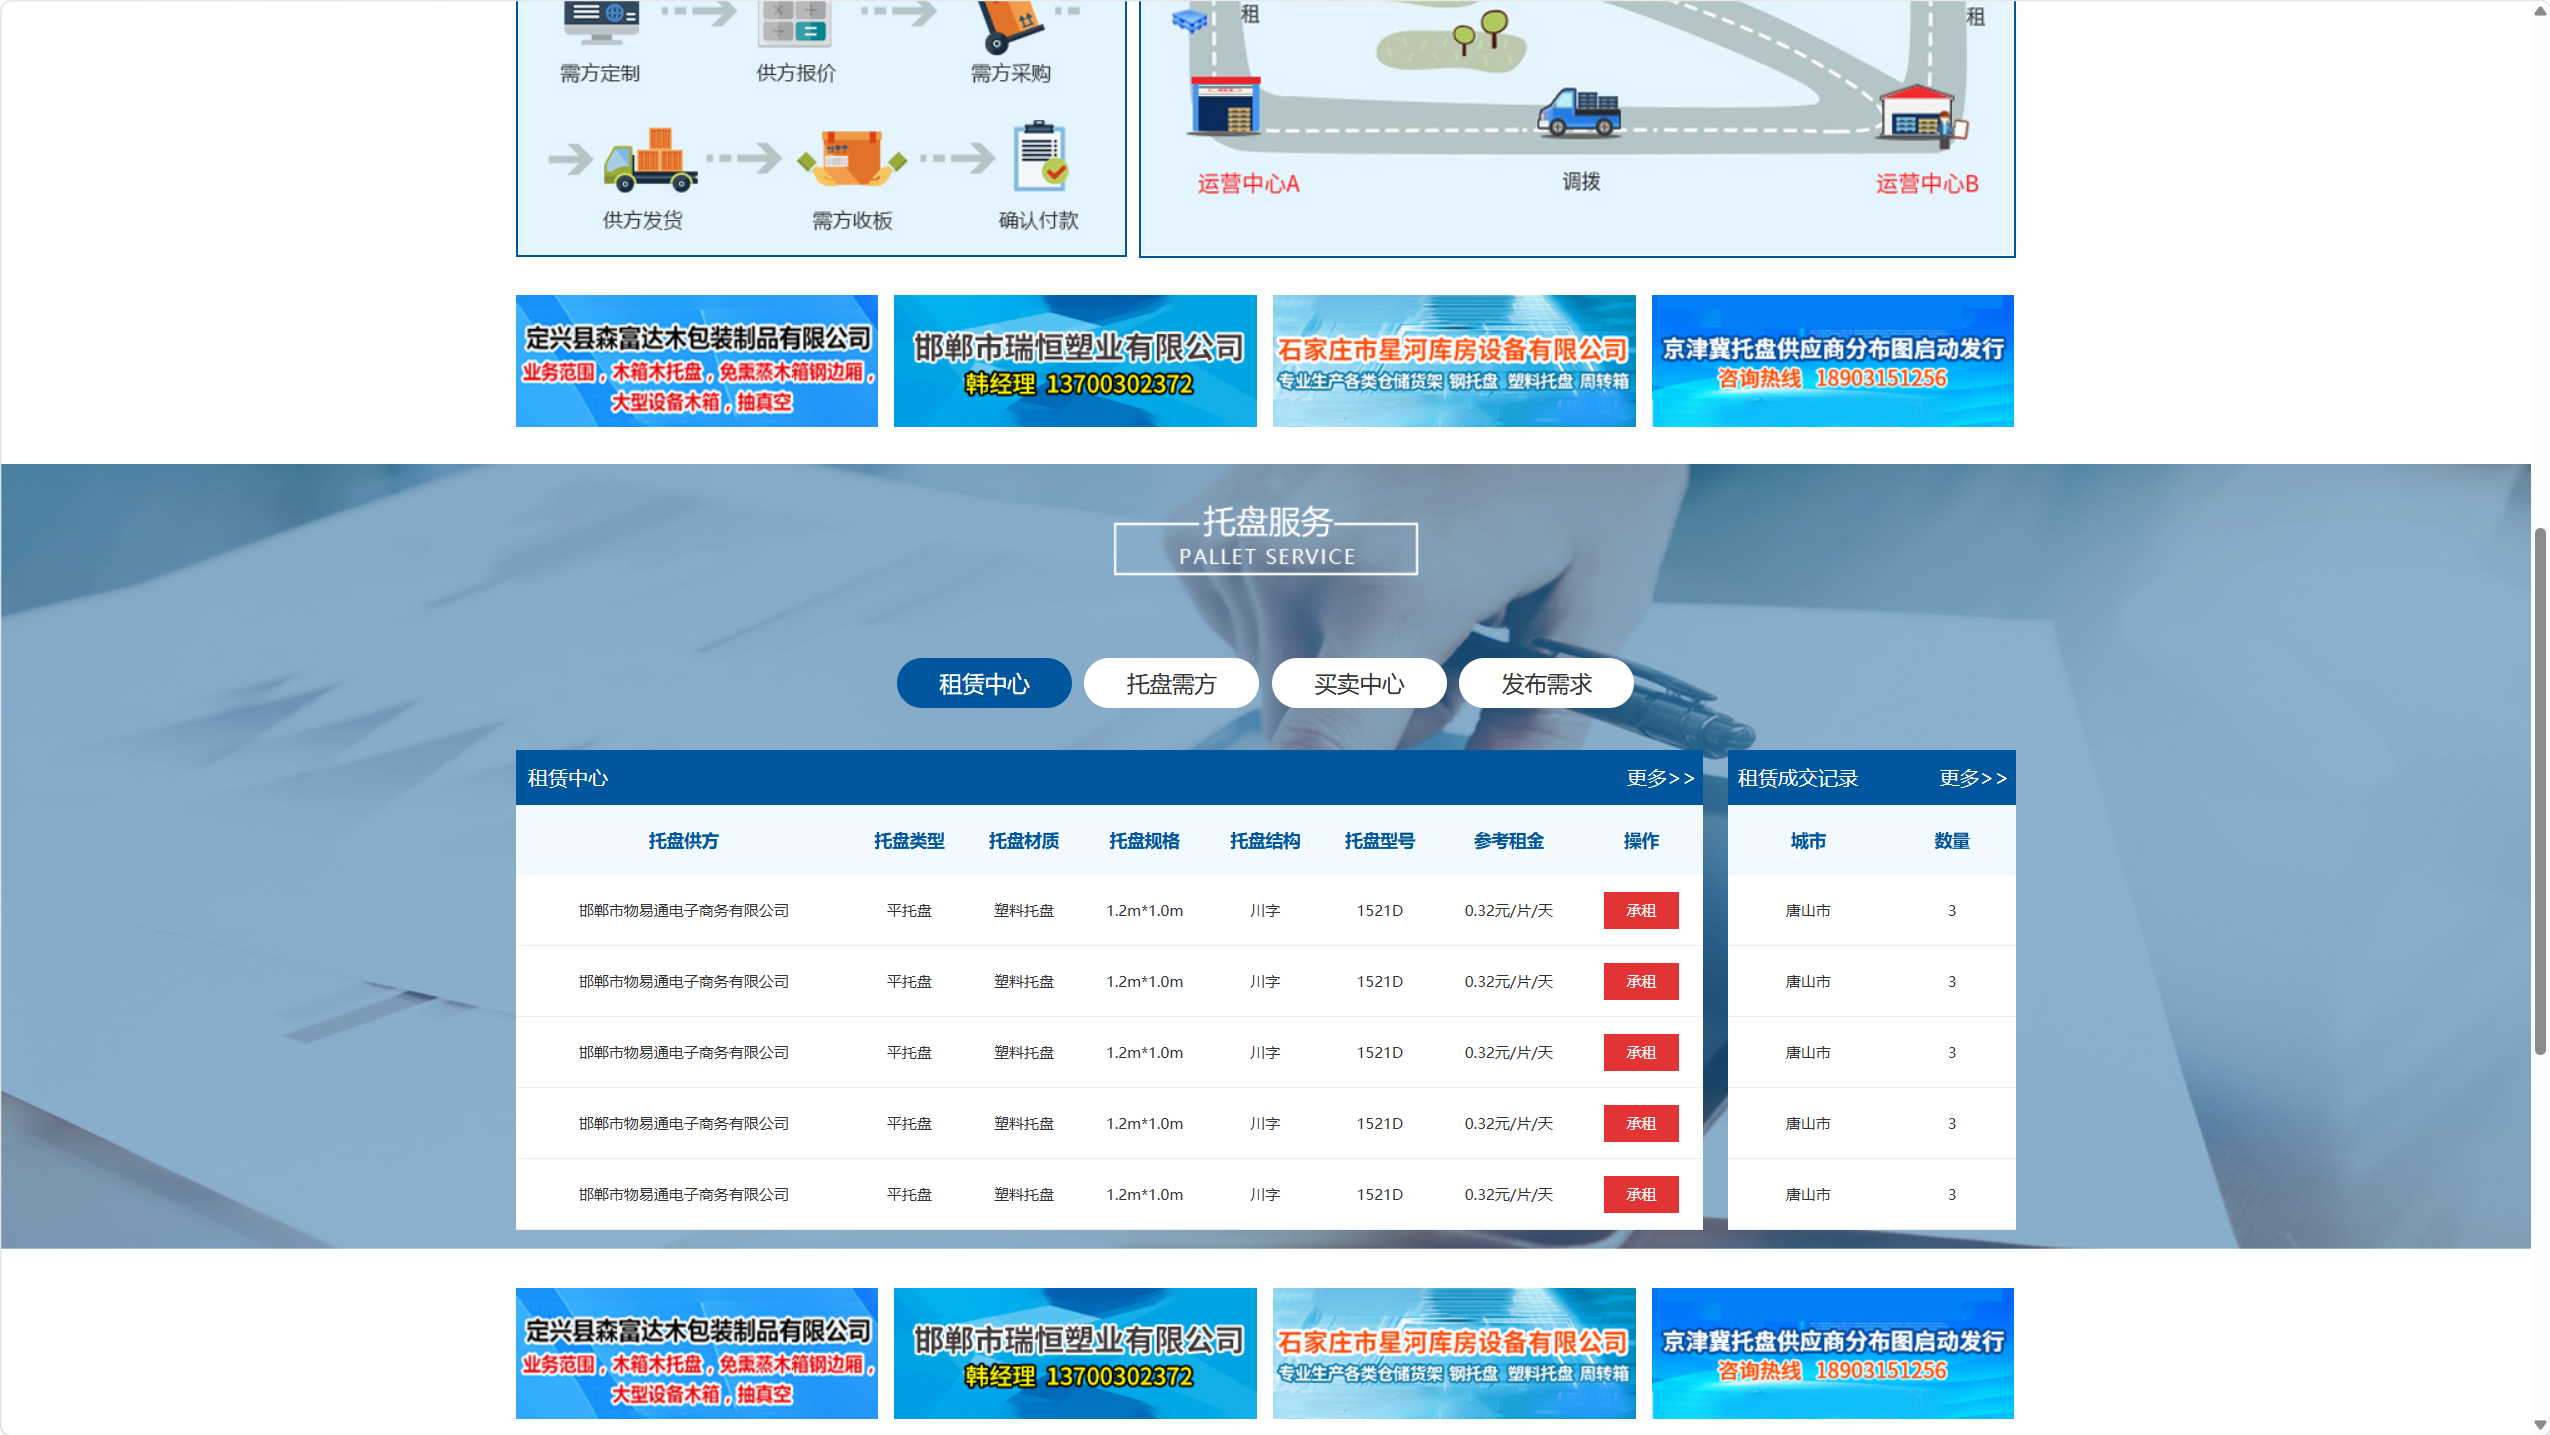Select the active 租赁中心 tab

pos(984,684)
